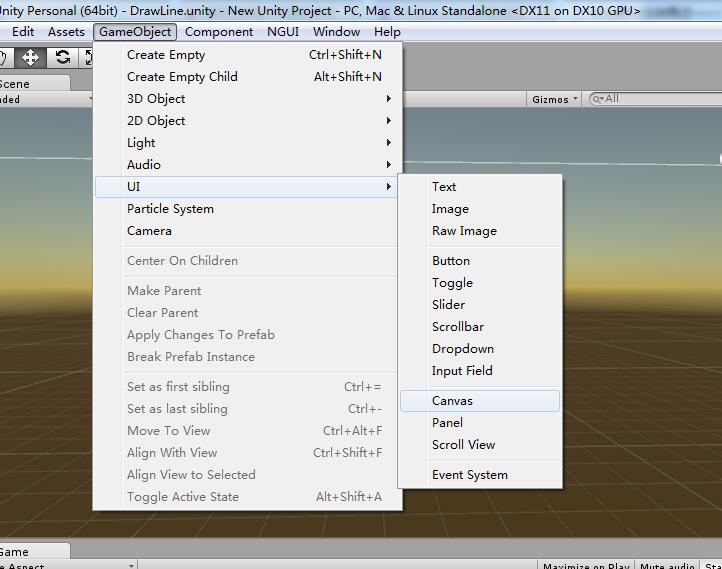
Task: Add a UI Dropdown element
Action: tap(480, 349)
